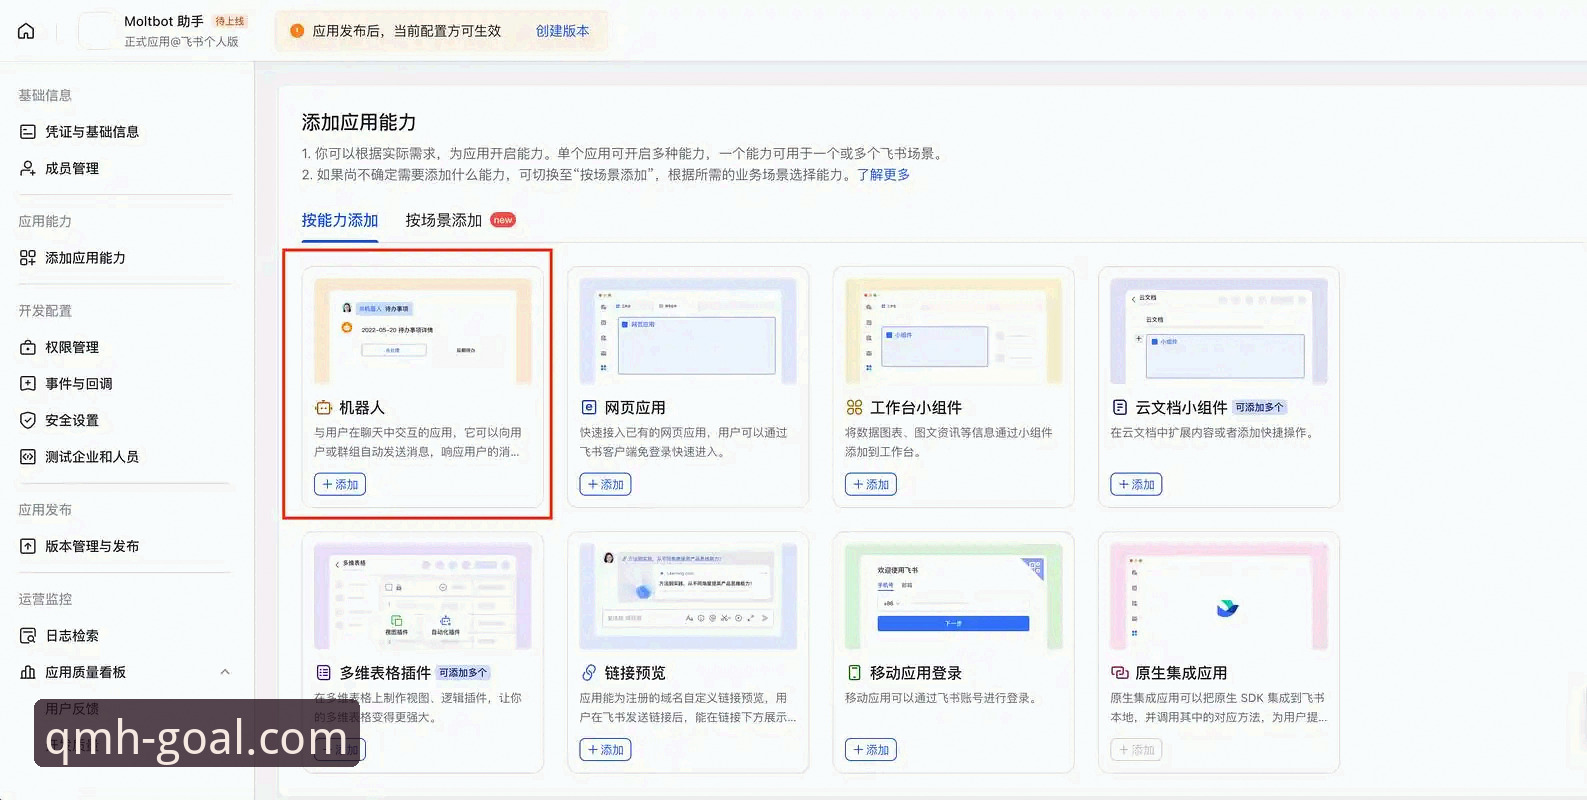The height and width of the screenshot is (800, 1587).
Task: Collapse the 应用质量看板 section chevron
Action: point(225,672)
